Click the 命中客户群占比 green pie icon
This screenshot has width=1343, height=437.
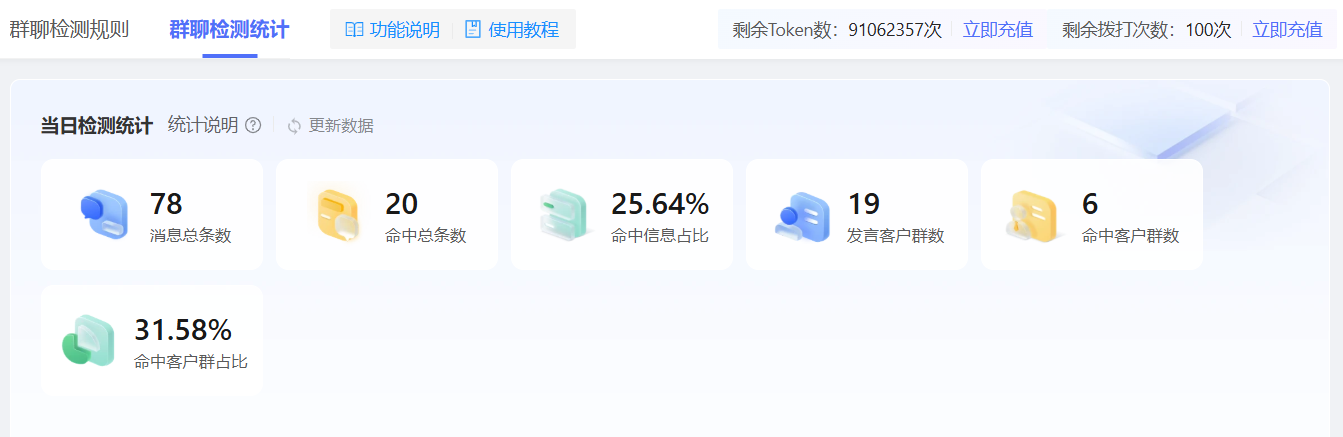click(x=89, y=340)
